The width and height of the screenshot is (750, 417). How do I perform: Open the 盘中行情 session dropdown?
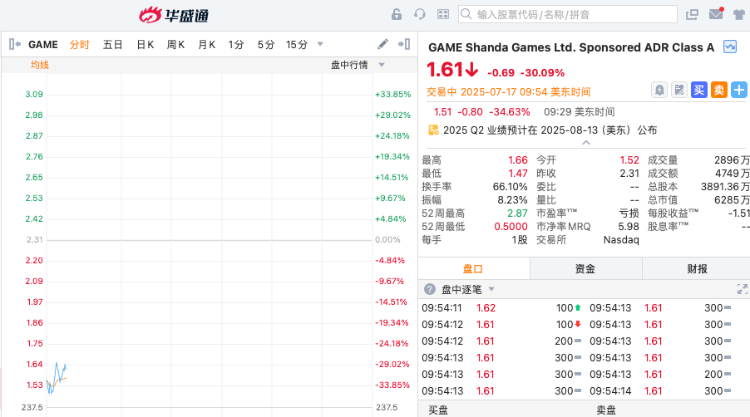click(x=358, y=65)
